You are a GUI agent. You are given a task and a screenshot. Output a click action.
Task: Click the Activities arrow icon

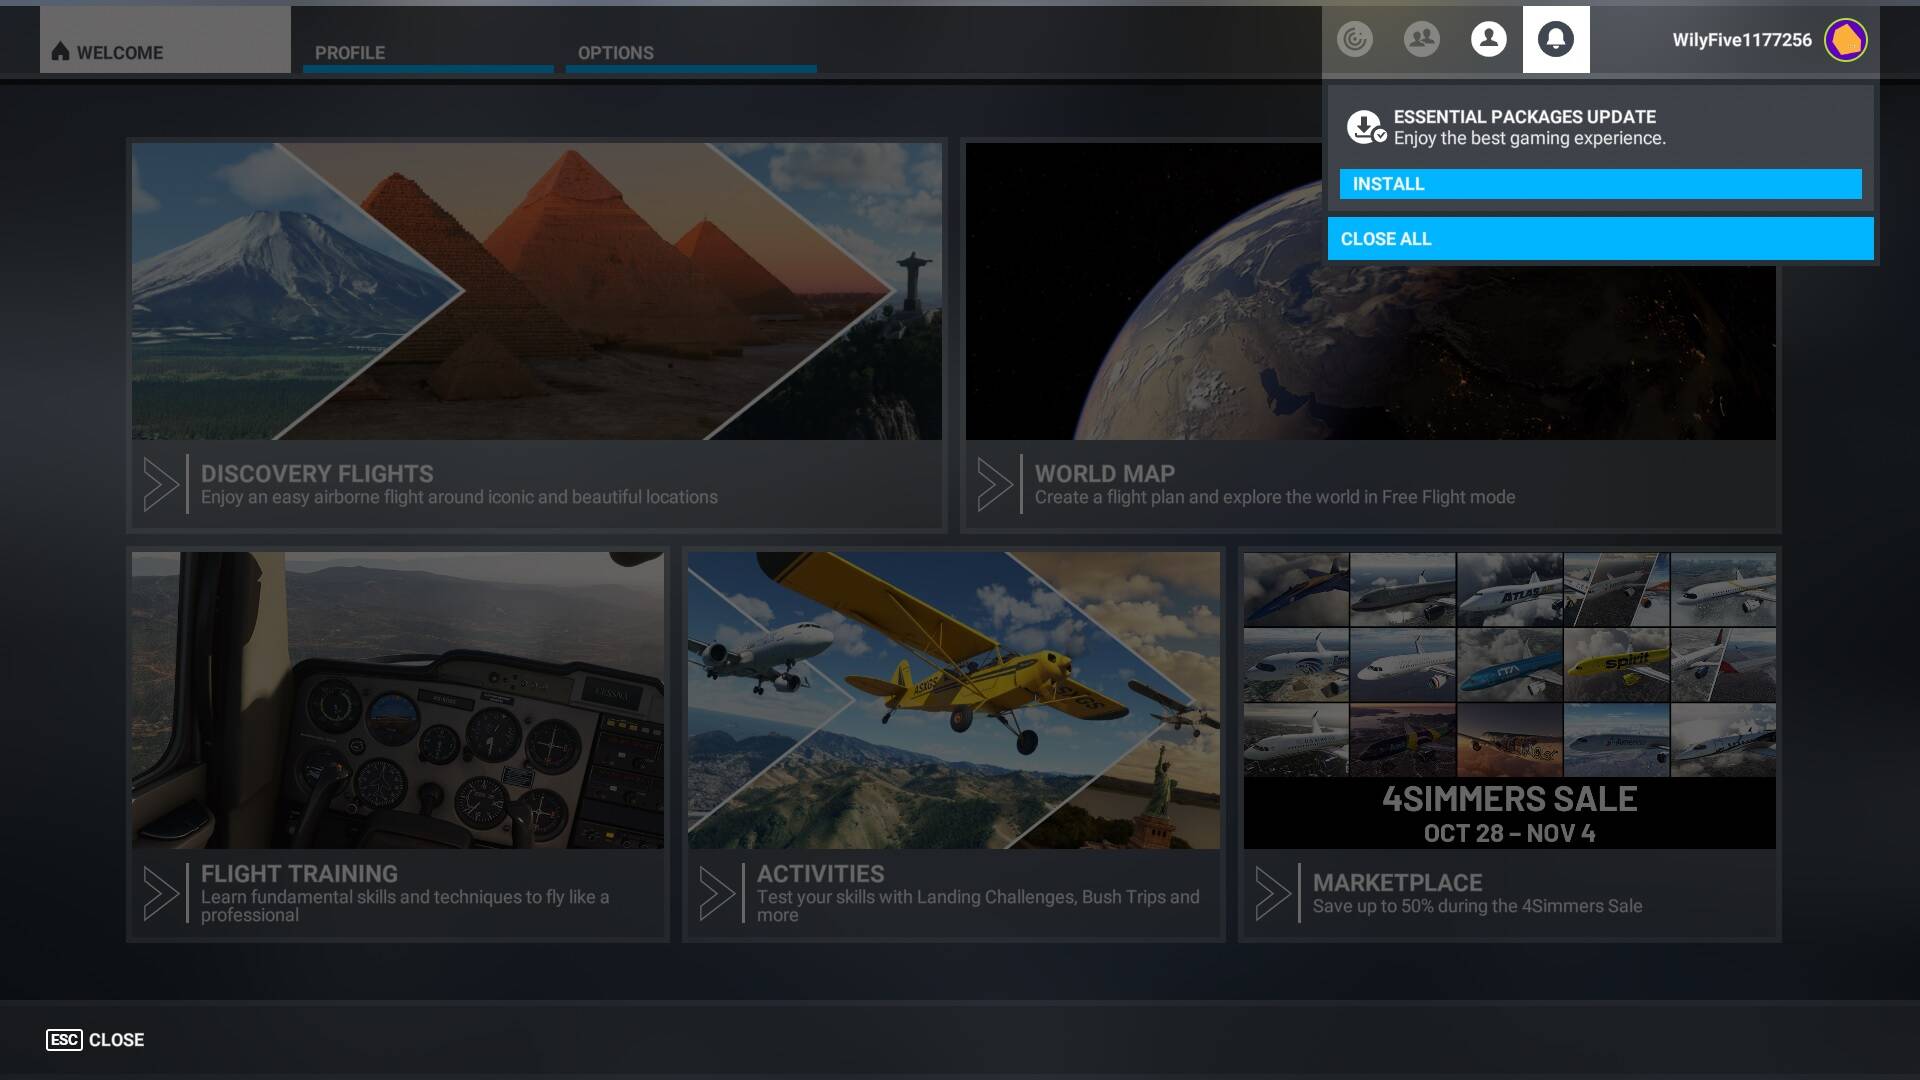[x=717, y=893]
